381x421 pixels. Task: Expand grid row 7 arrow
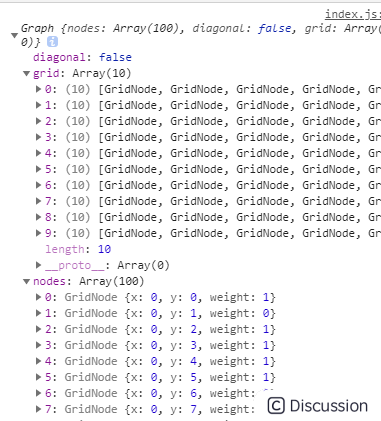click(39, 201)
